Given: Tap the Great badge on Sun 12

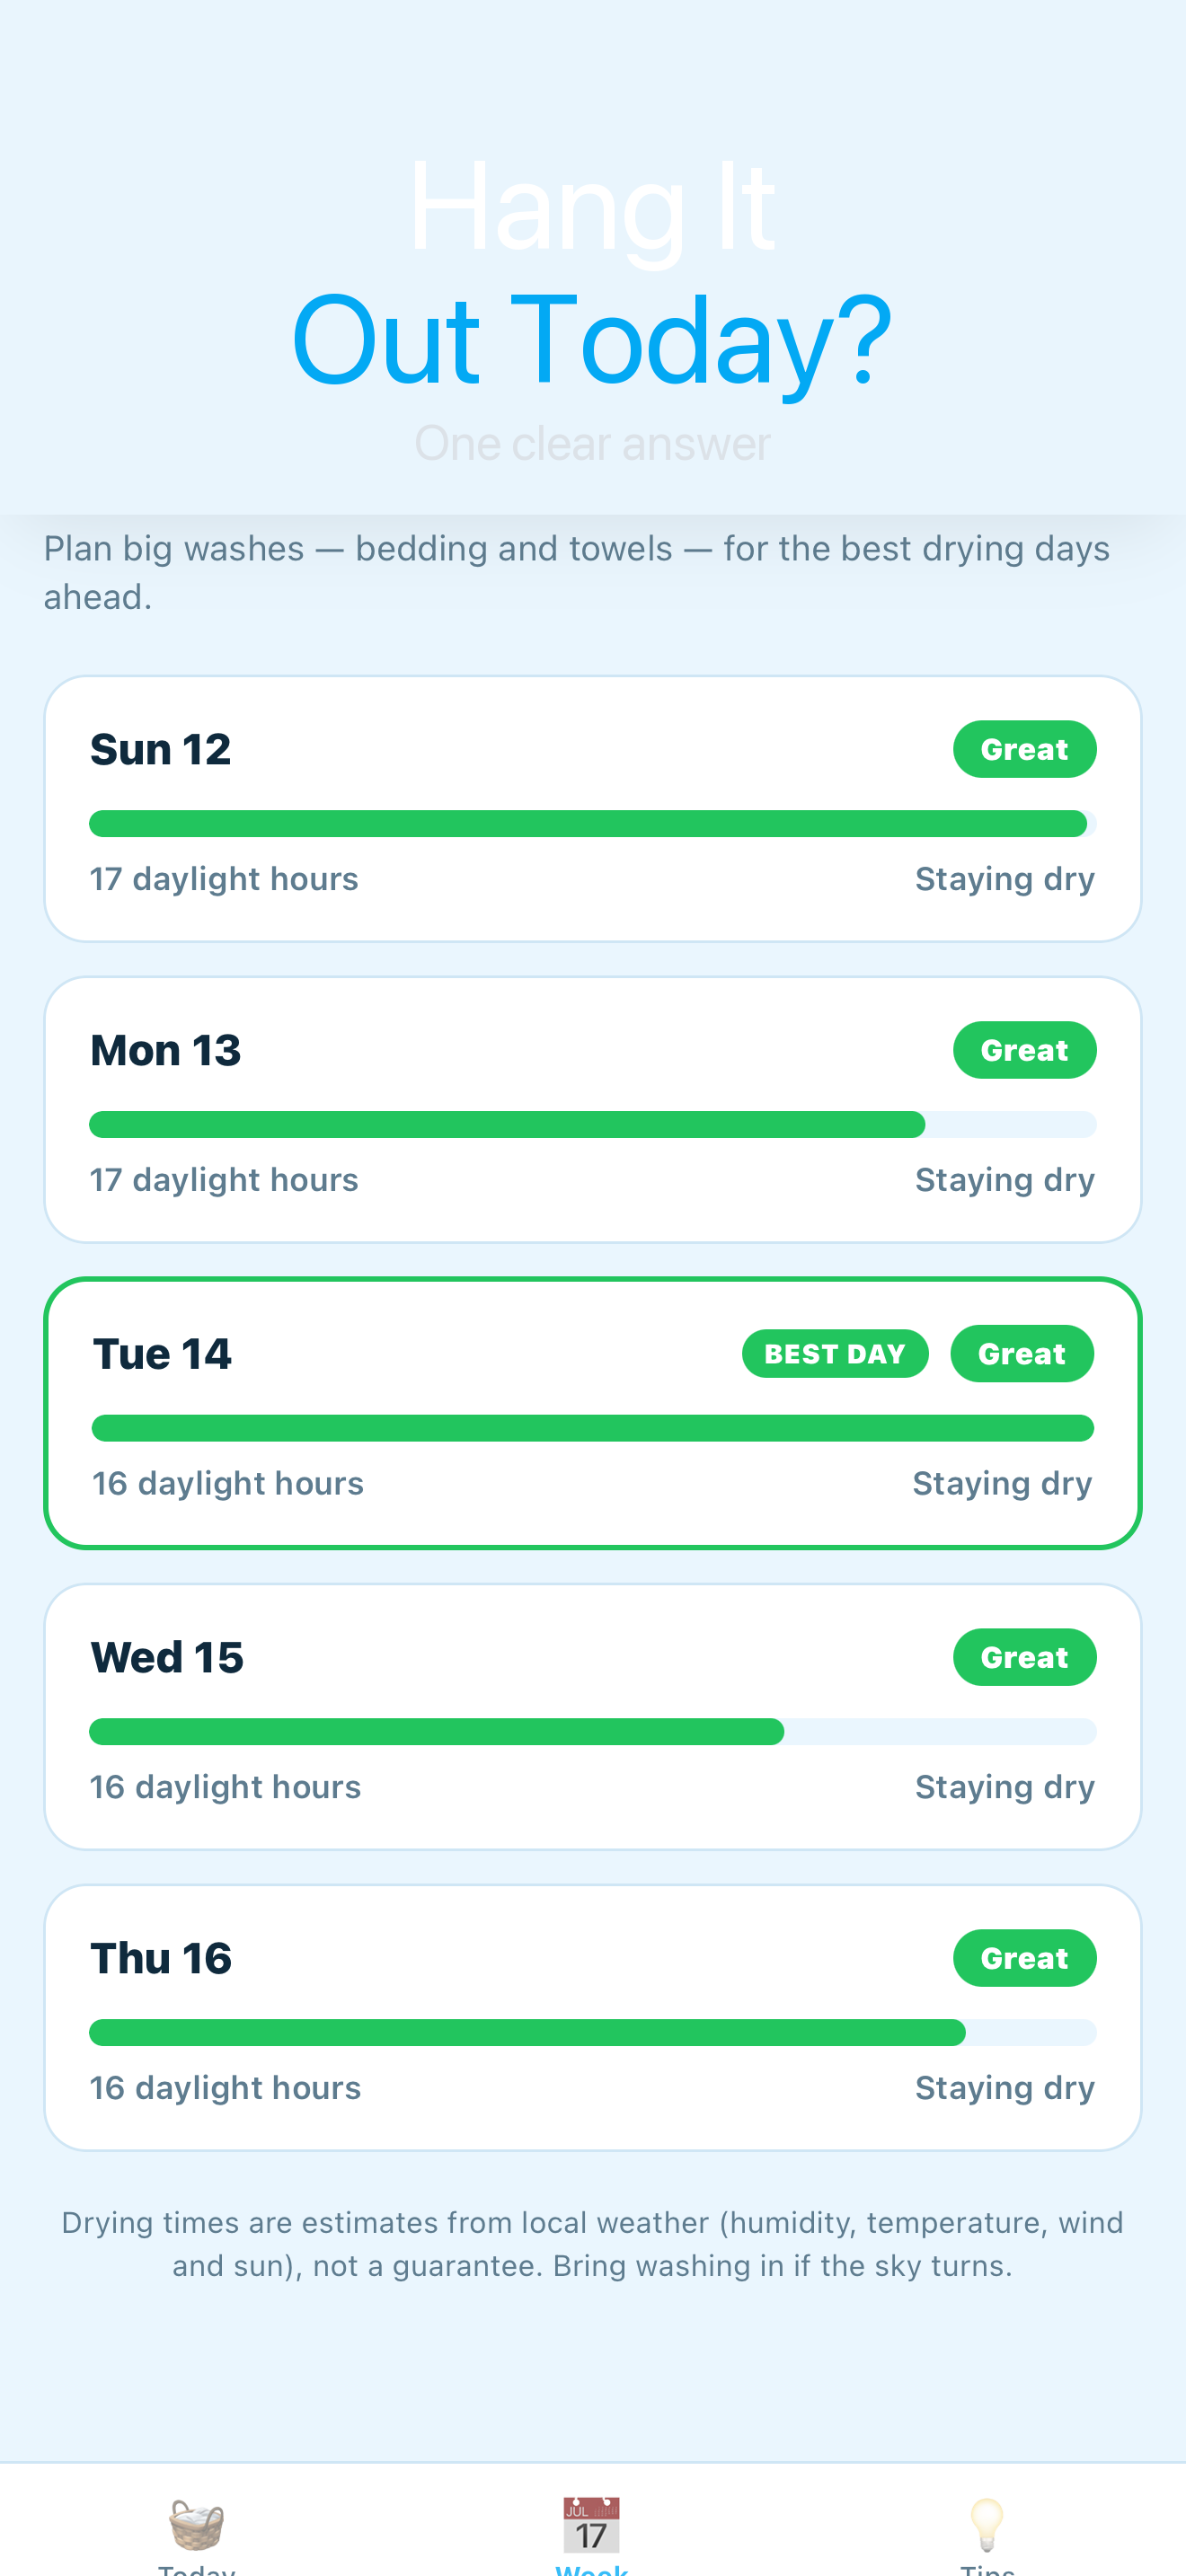Looking at the screenshot, I should tap(1024, 749).
